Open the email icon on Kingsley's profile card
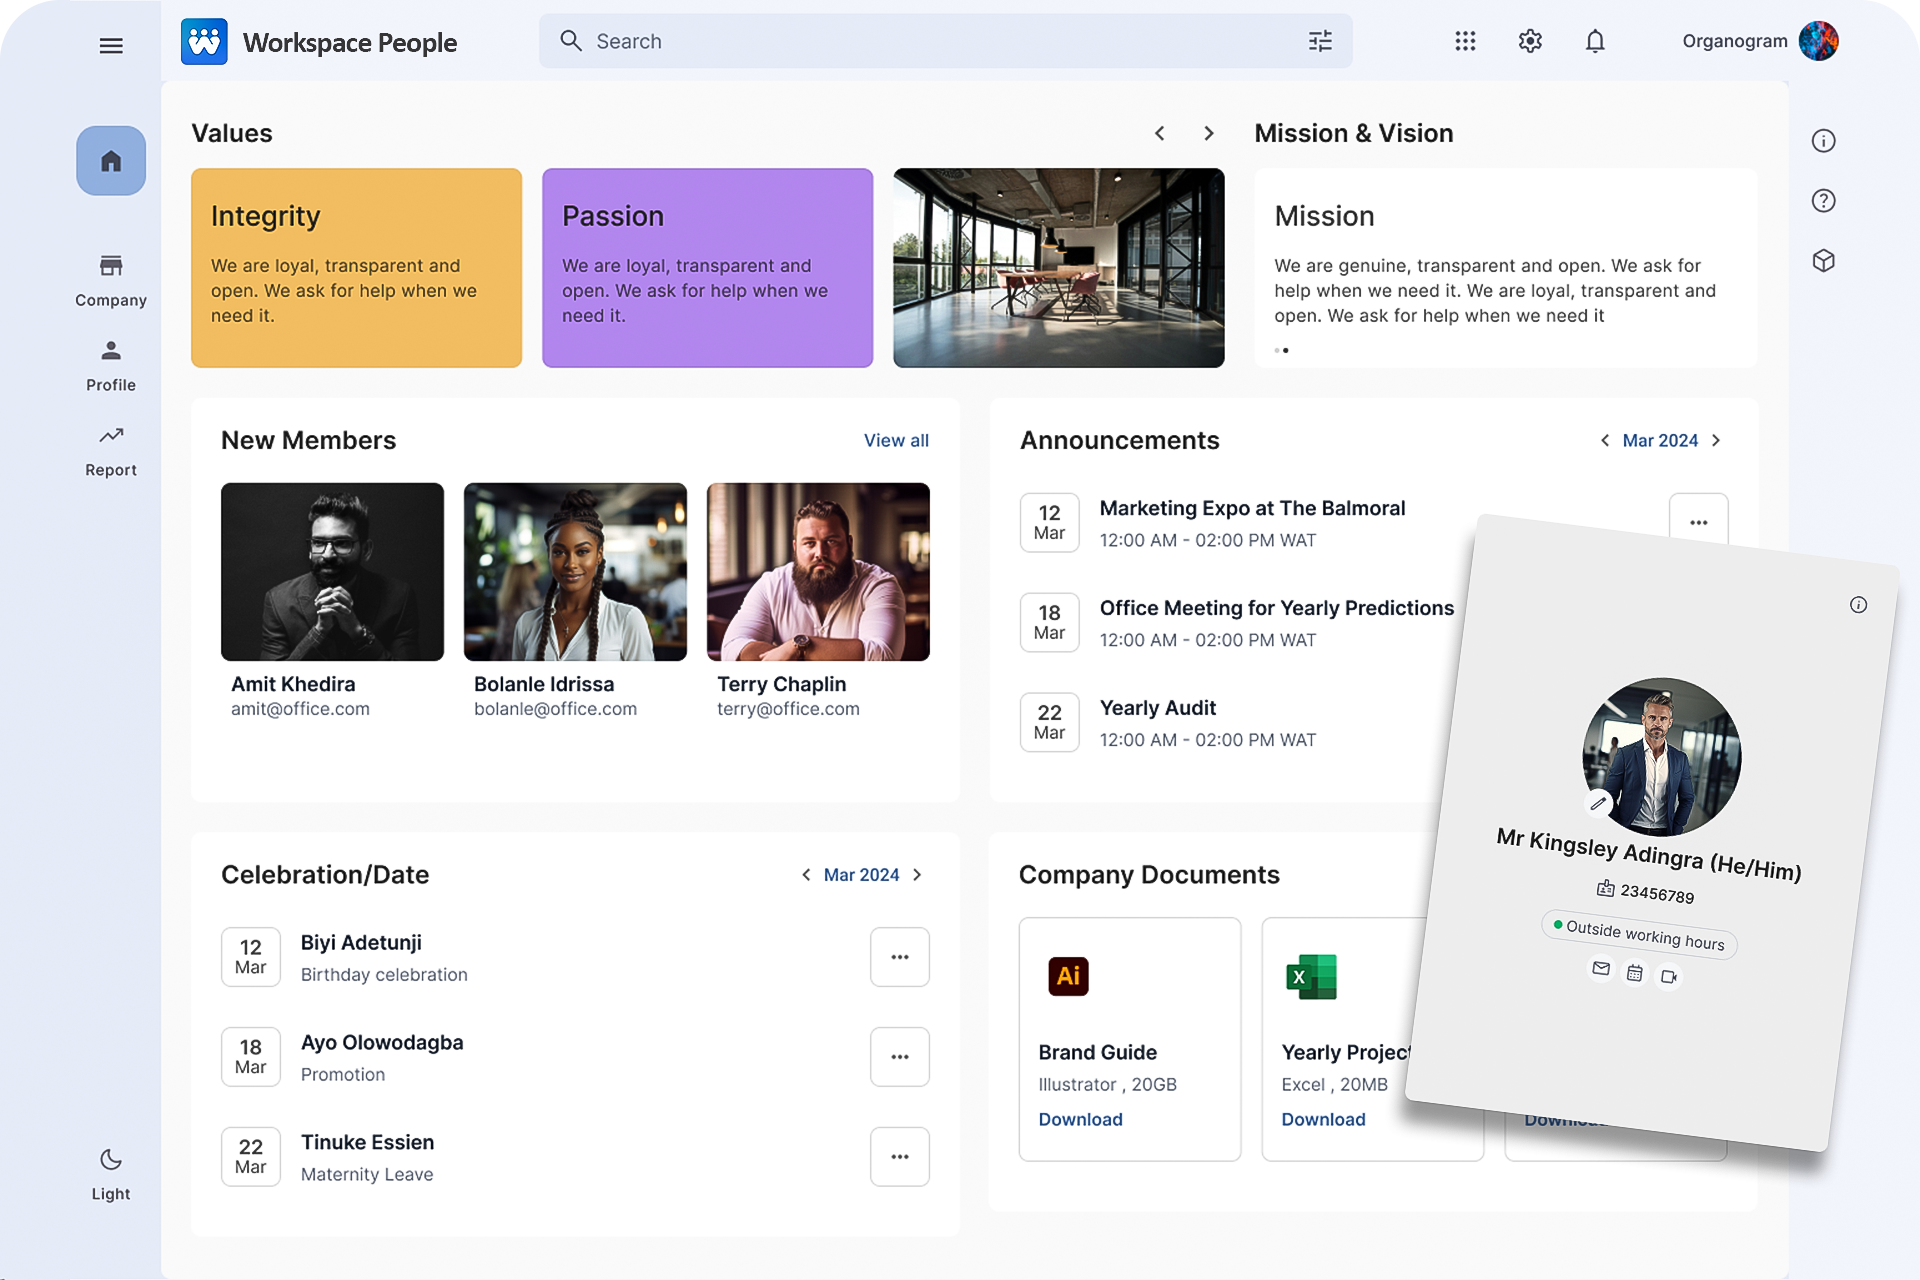Viewport: 1920px width, 1280px height. click(1600, 970)
